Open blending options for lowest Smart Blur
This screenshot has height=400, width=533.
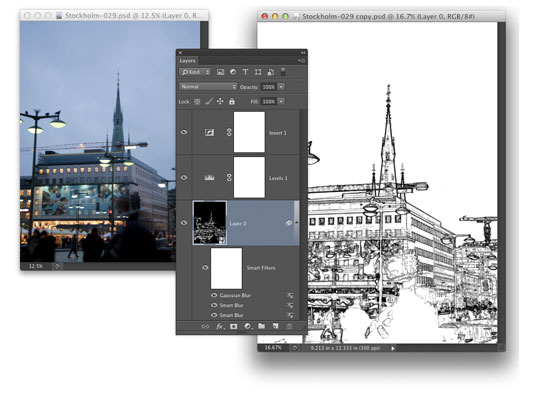290,315
